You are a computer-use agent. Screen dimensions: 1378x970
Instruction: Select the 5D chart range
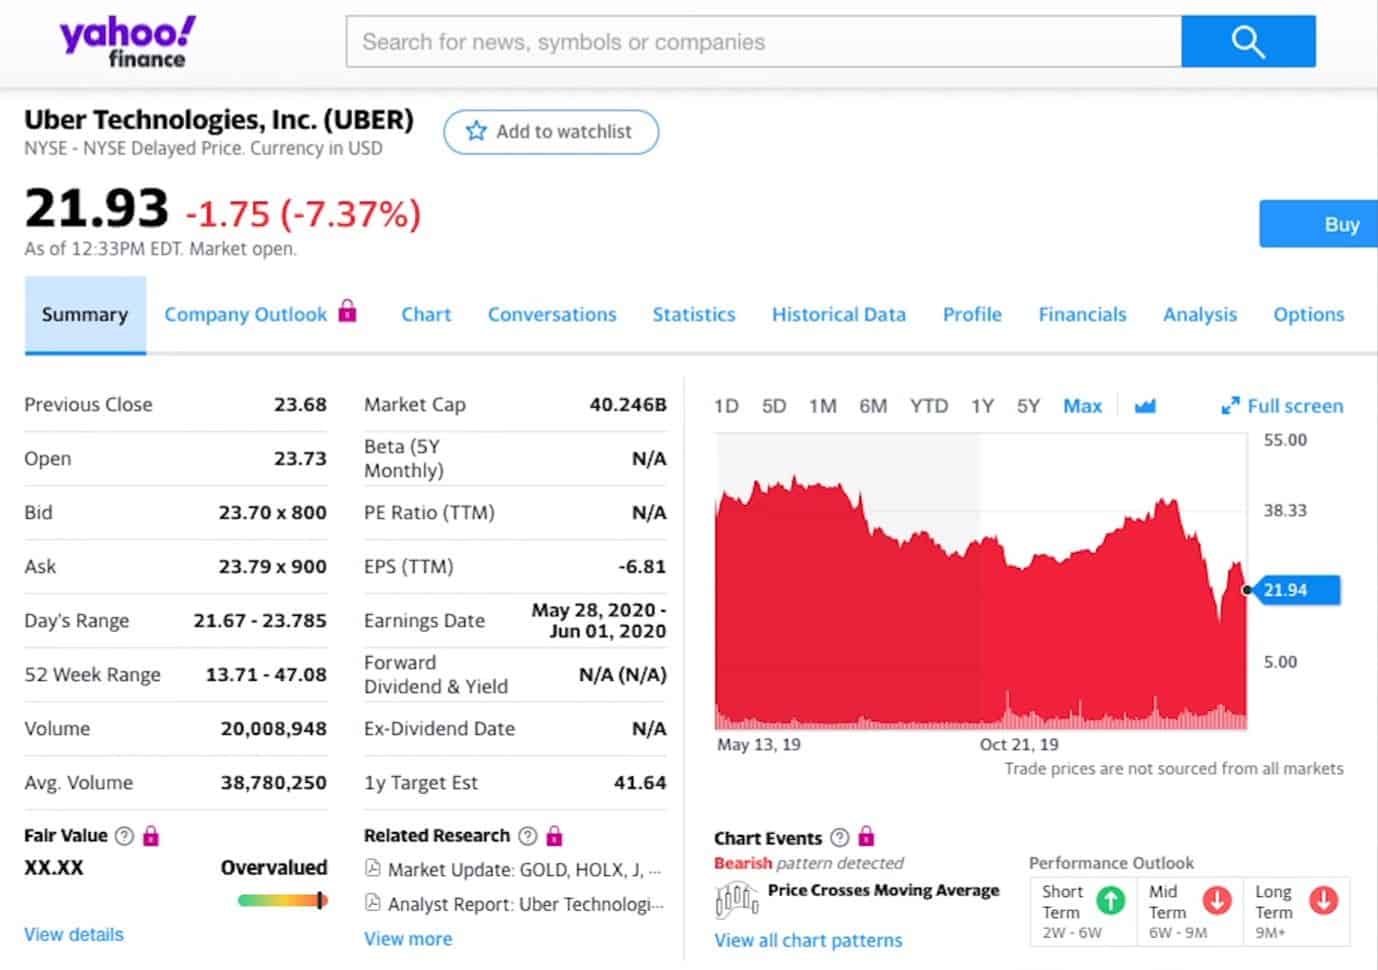774,406
